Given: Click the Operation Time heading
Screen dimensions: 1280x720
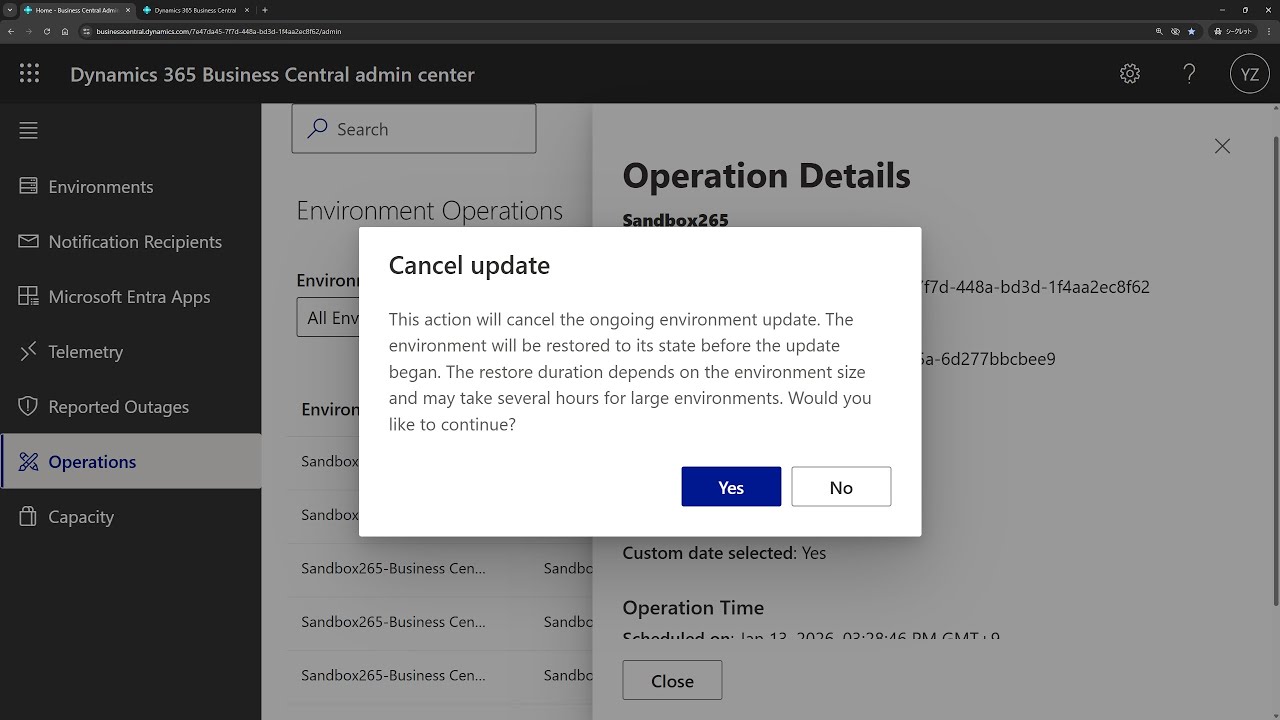Looking at the screenshot, I should (x=693, y=607).
